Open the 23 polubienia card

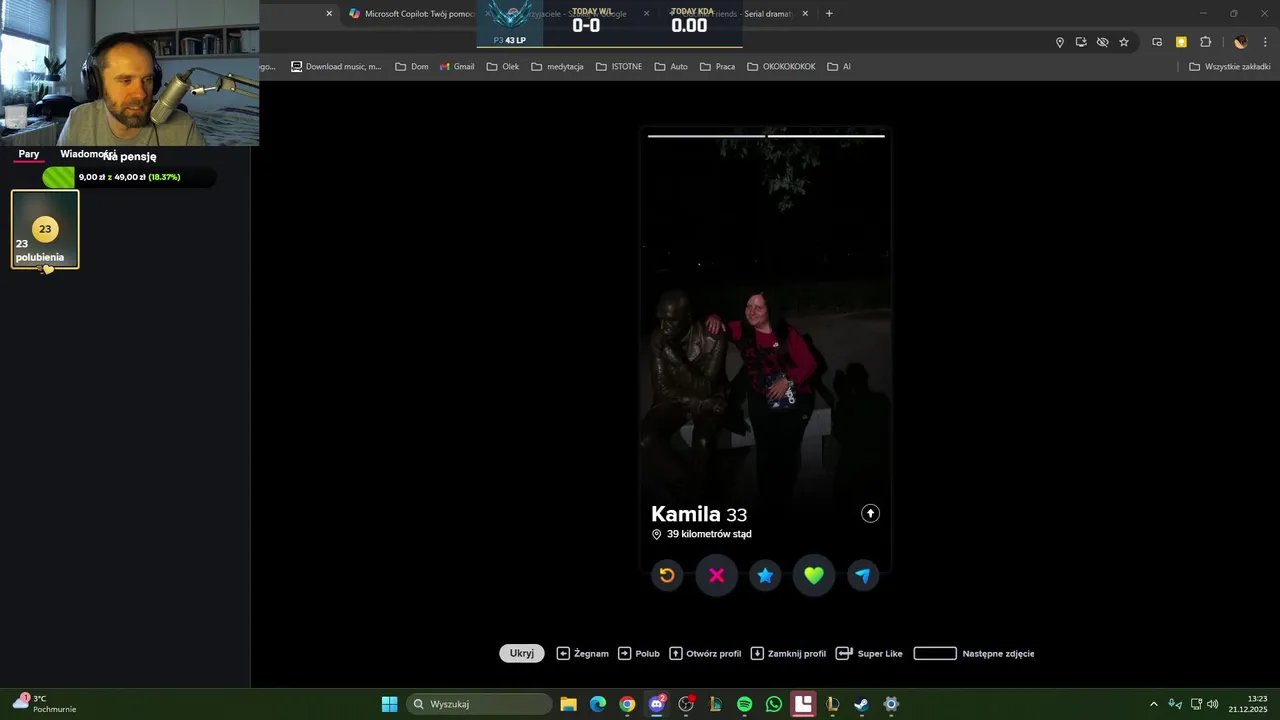[x=45, y=229]
